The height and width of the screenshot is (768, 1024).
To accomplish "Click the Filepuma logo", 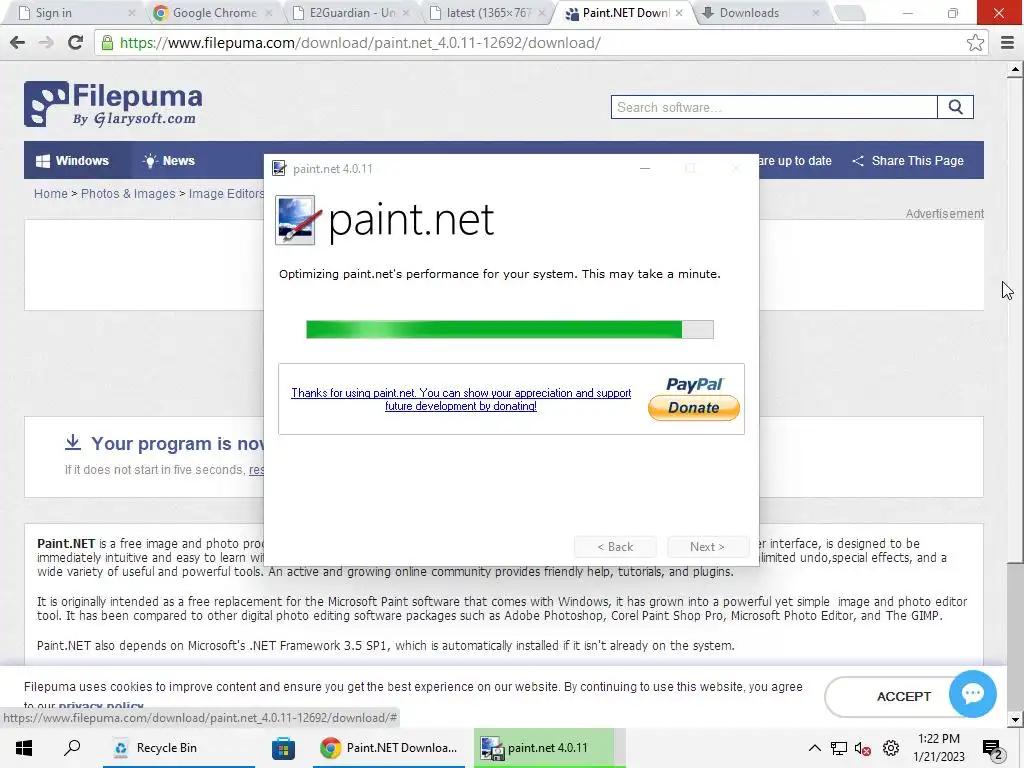I will coord(113,104).
